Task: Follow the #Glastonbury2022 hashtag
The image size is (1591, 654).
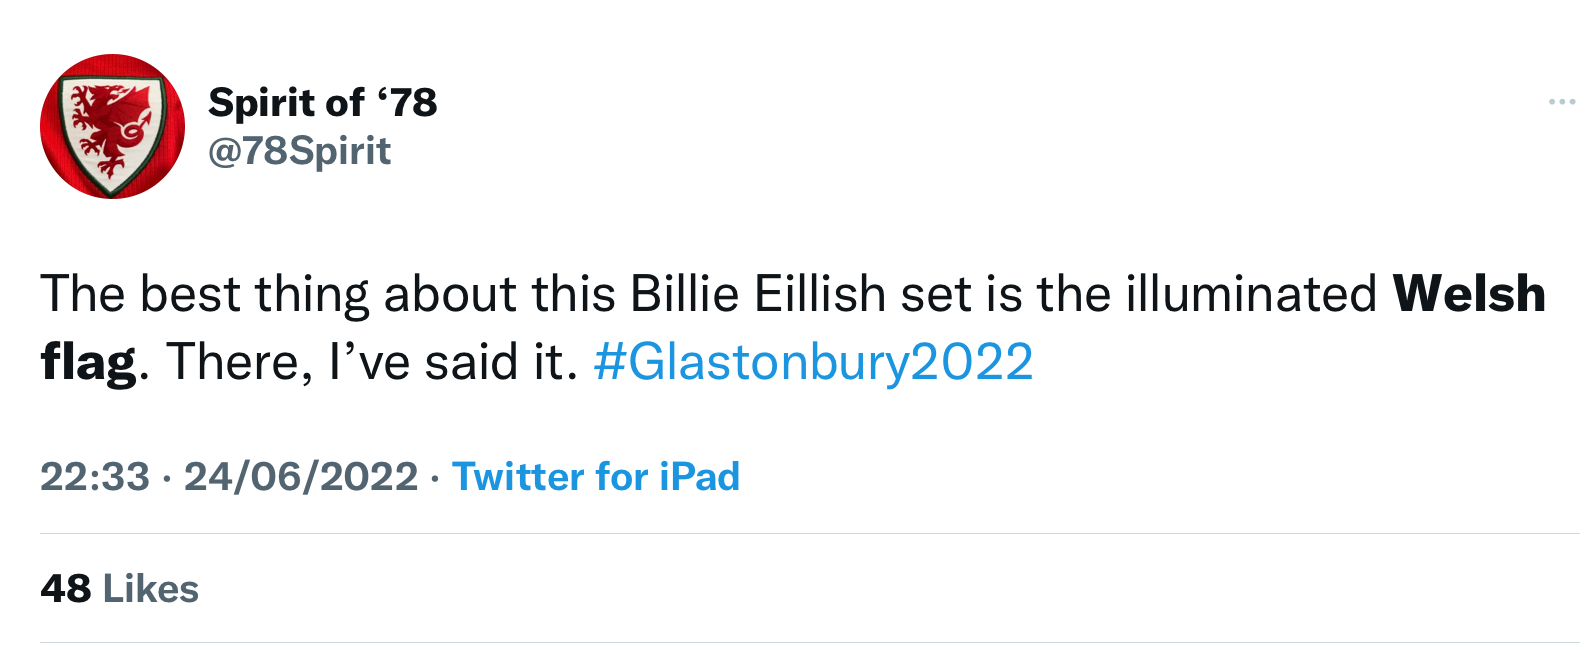Action: point(813,362)
